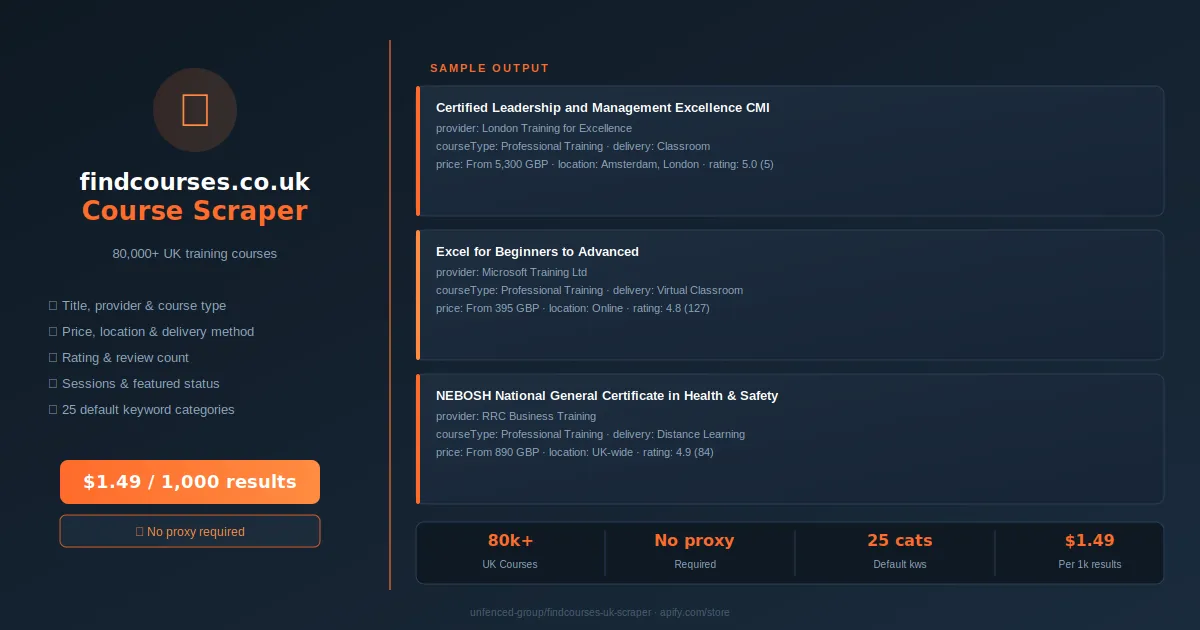Click the 80,000+ UK training courses subtitle
The width and height of the screenshot is (1200, 630).
point(195,254)
